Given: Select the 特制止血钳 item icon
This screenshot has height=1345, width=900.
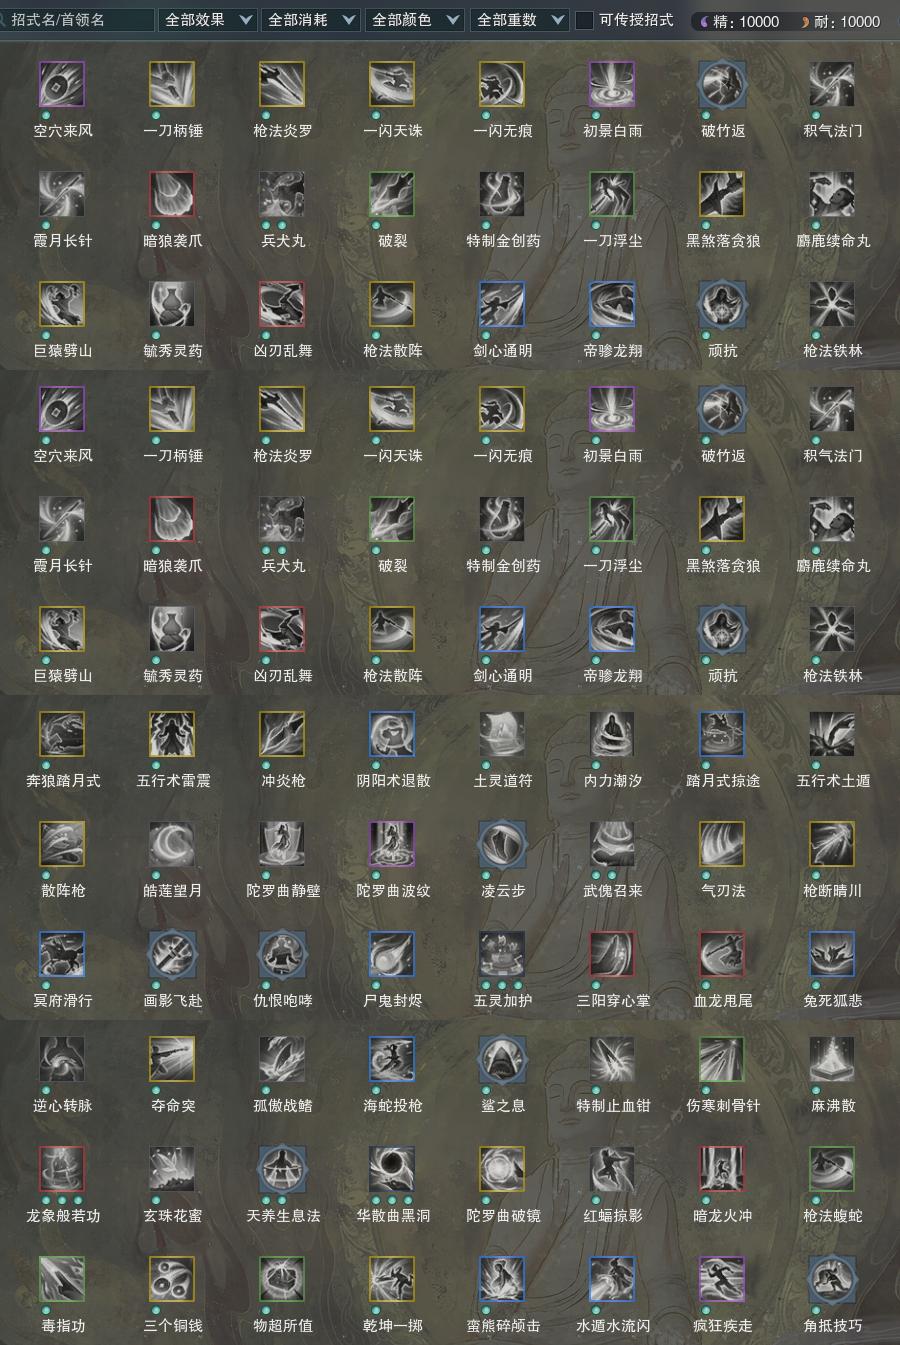Looking at the screenshot, I should [x=612, y=1059].
